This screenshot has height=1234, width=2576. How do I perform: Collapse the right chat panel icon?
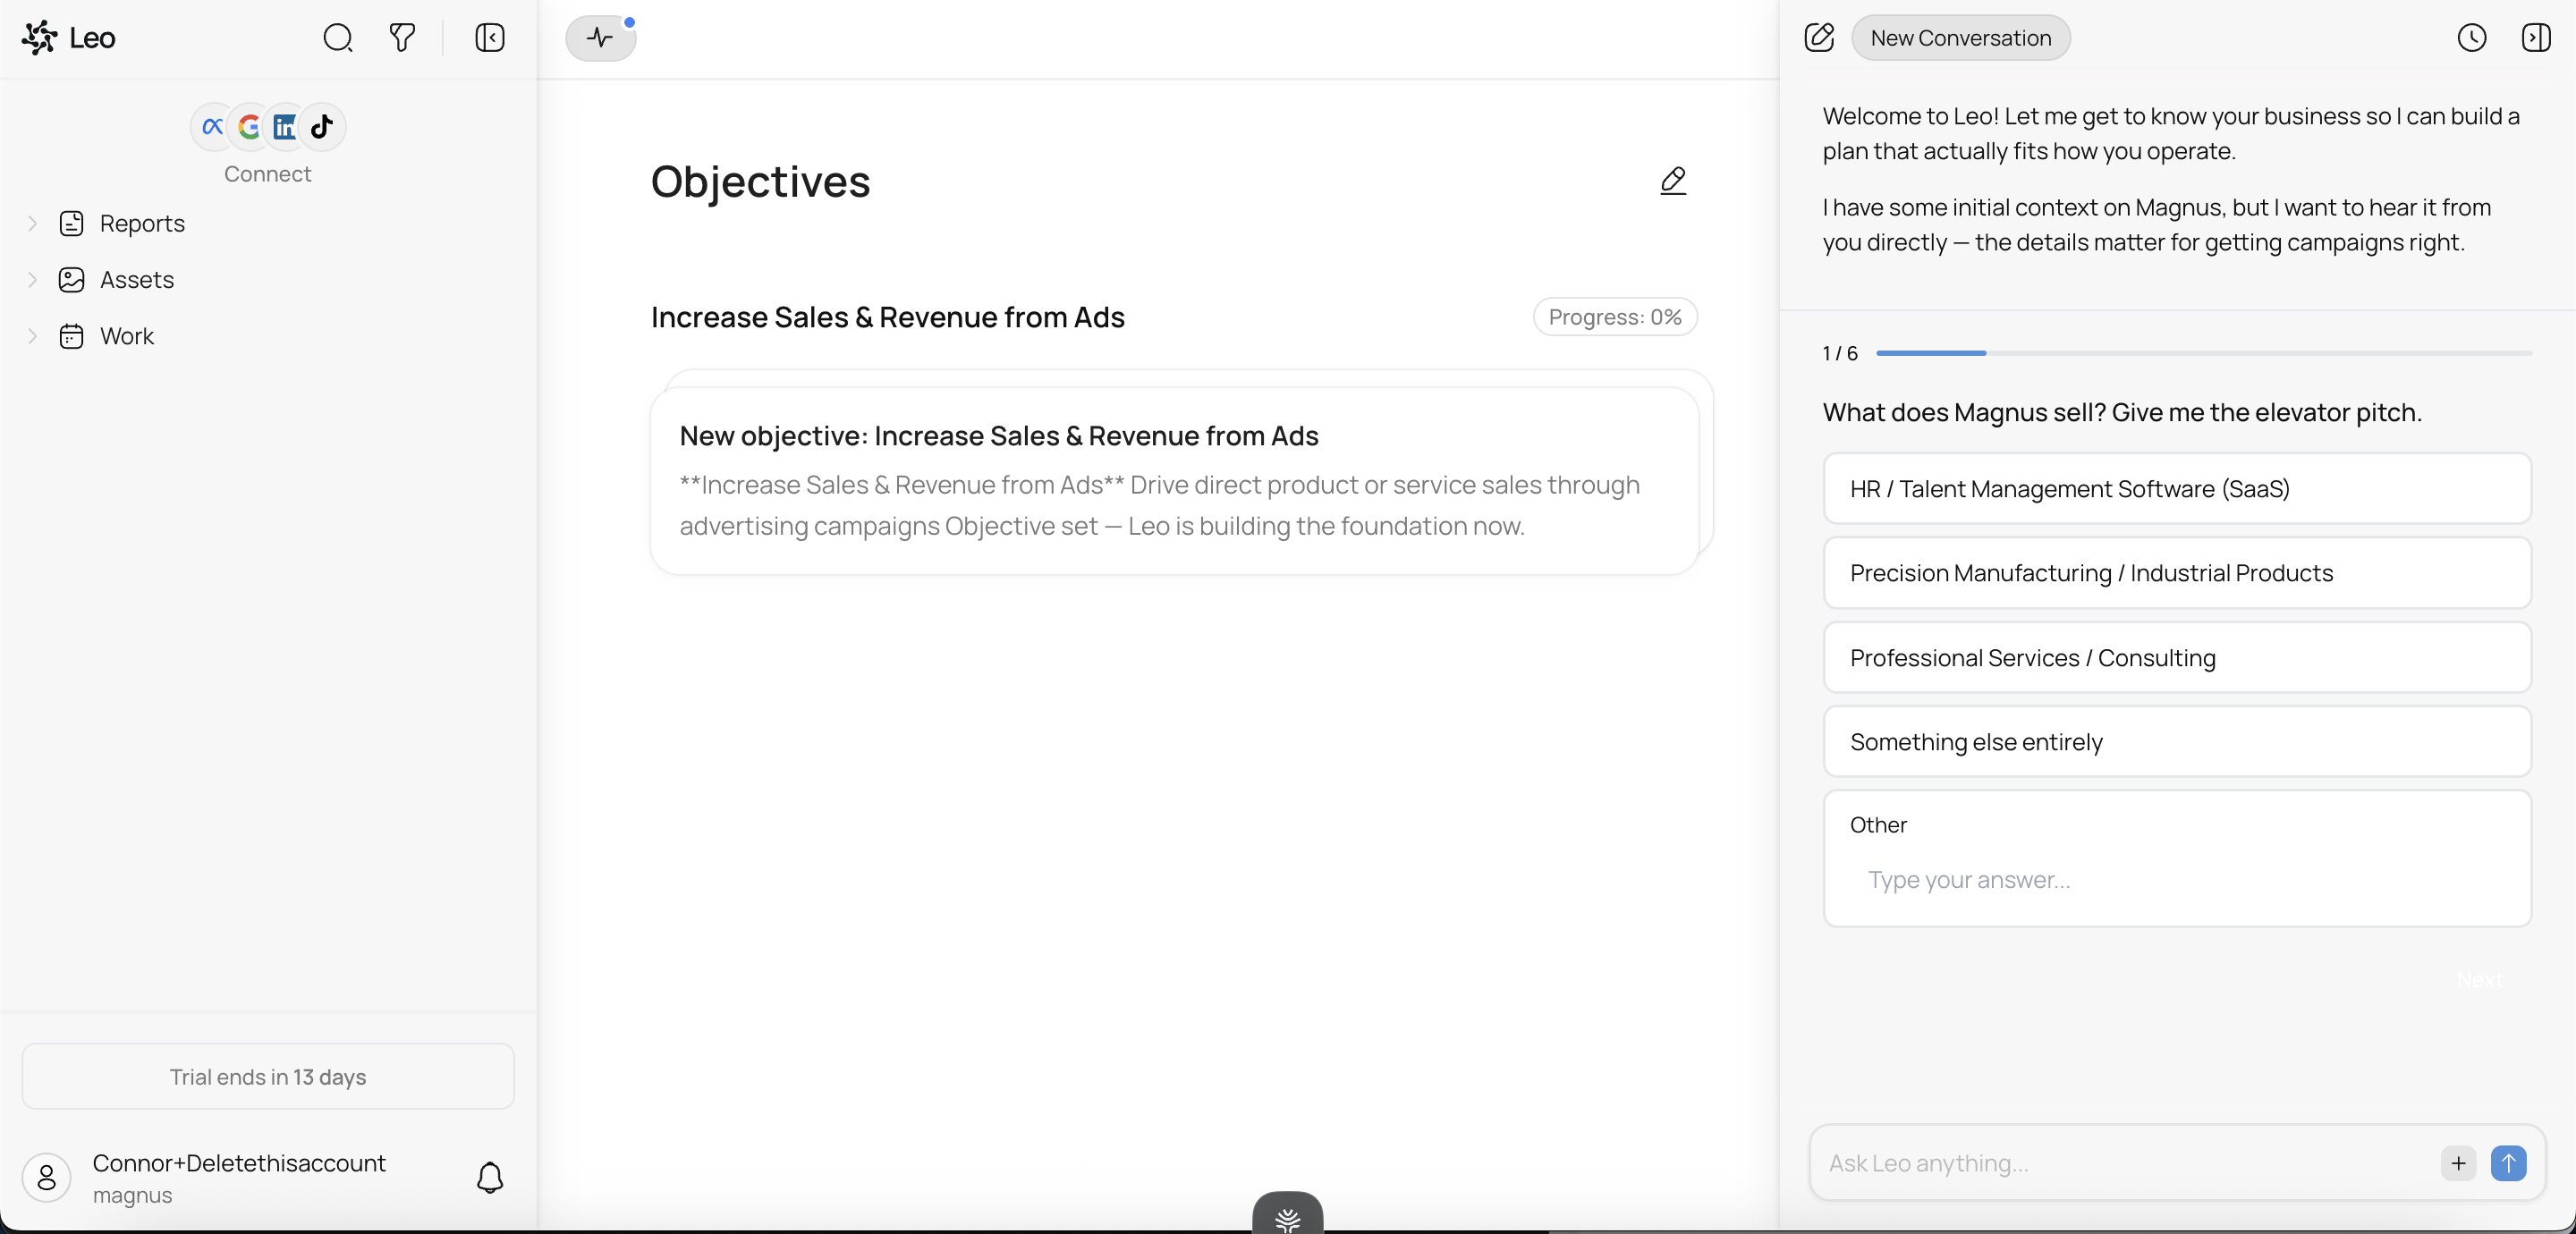pos(2535,38)
